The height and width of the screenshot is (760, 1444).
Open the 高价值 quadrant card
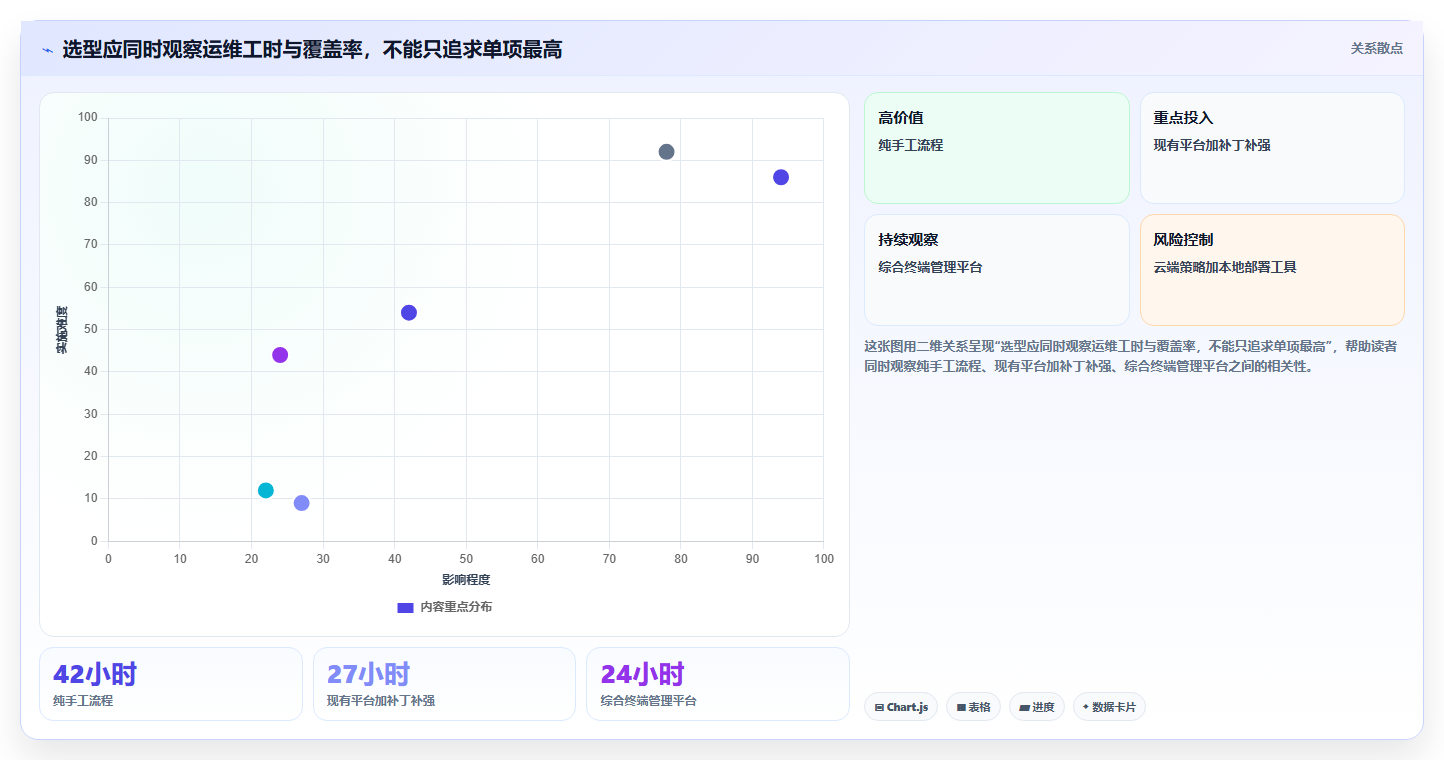pyautogui.click(x=996, y=148)
